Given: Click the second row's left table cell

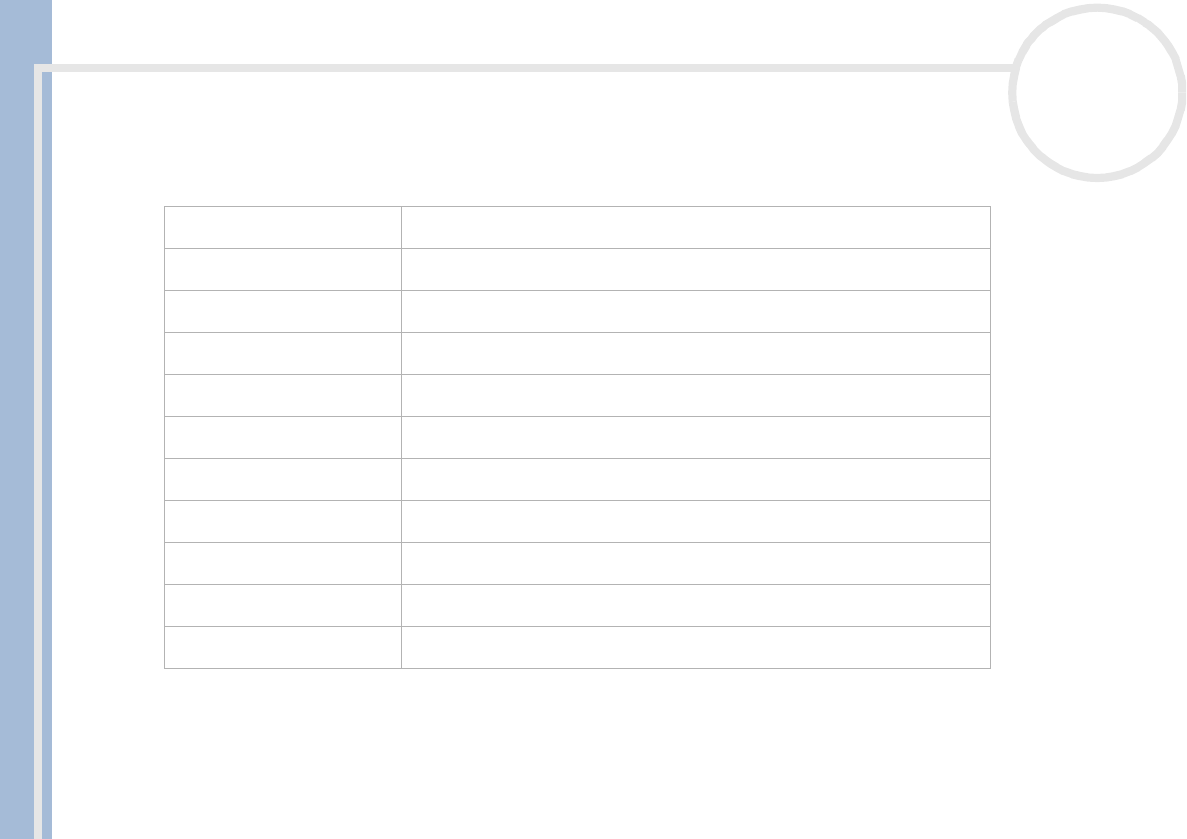Looking at the screenshot, I should (282, 269).
